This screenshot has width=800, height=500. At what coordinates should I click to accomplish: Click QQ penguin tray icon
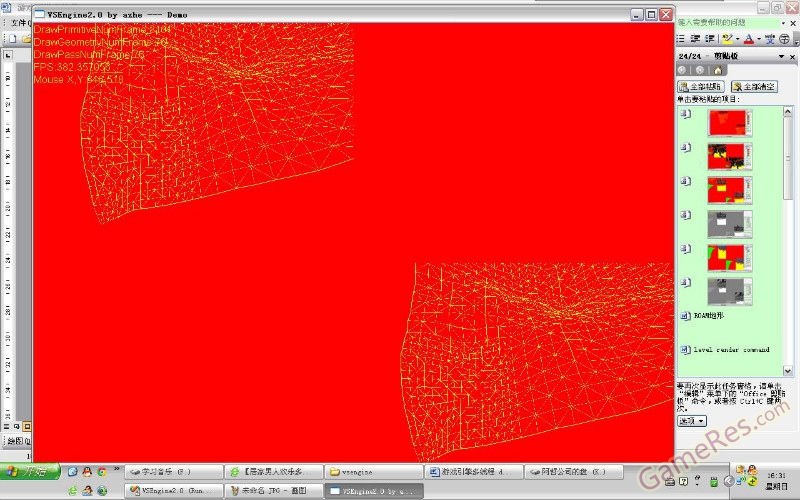pyautogui.click(x=752, y=469)
